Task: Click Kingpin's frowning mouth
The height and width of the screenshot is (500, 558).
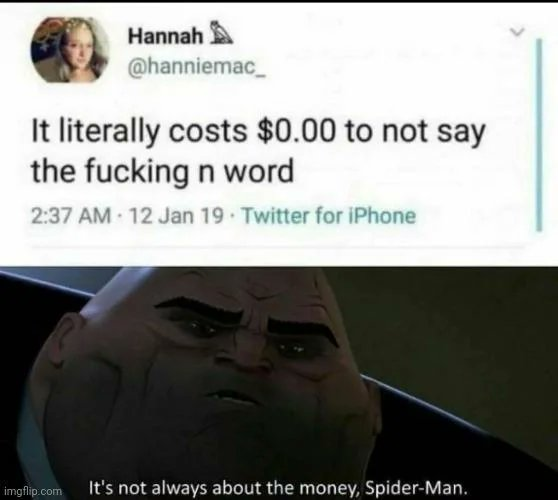Action: pyautogui.click(x=231, y=398)
